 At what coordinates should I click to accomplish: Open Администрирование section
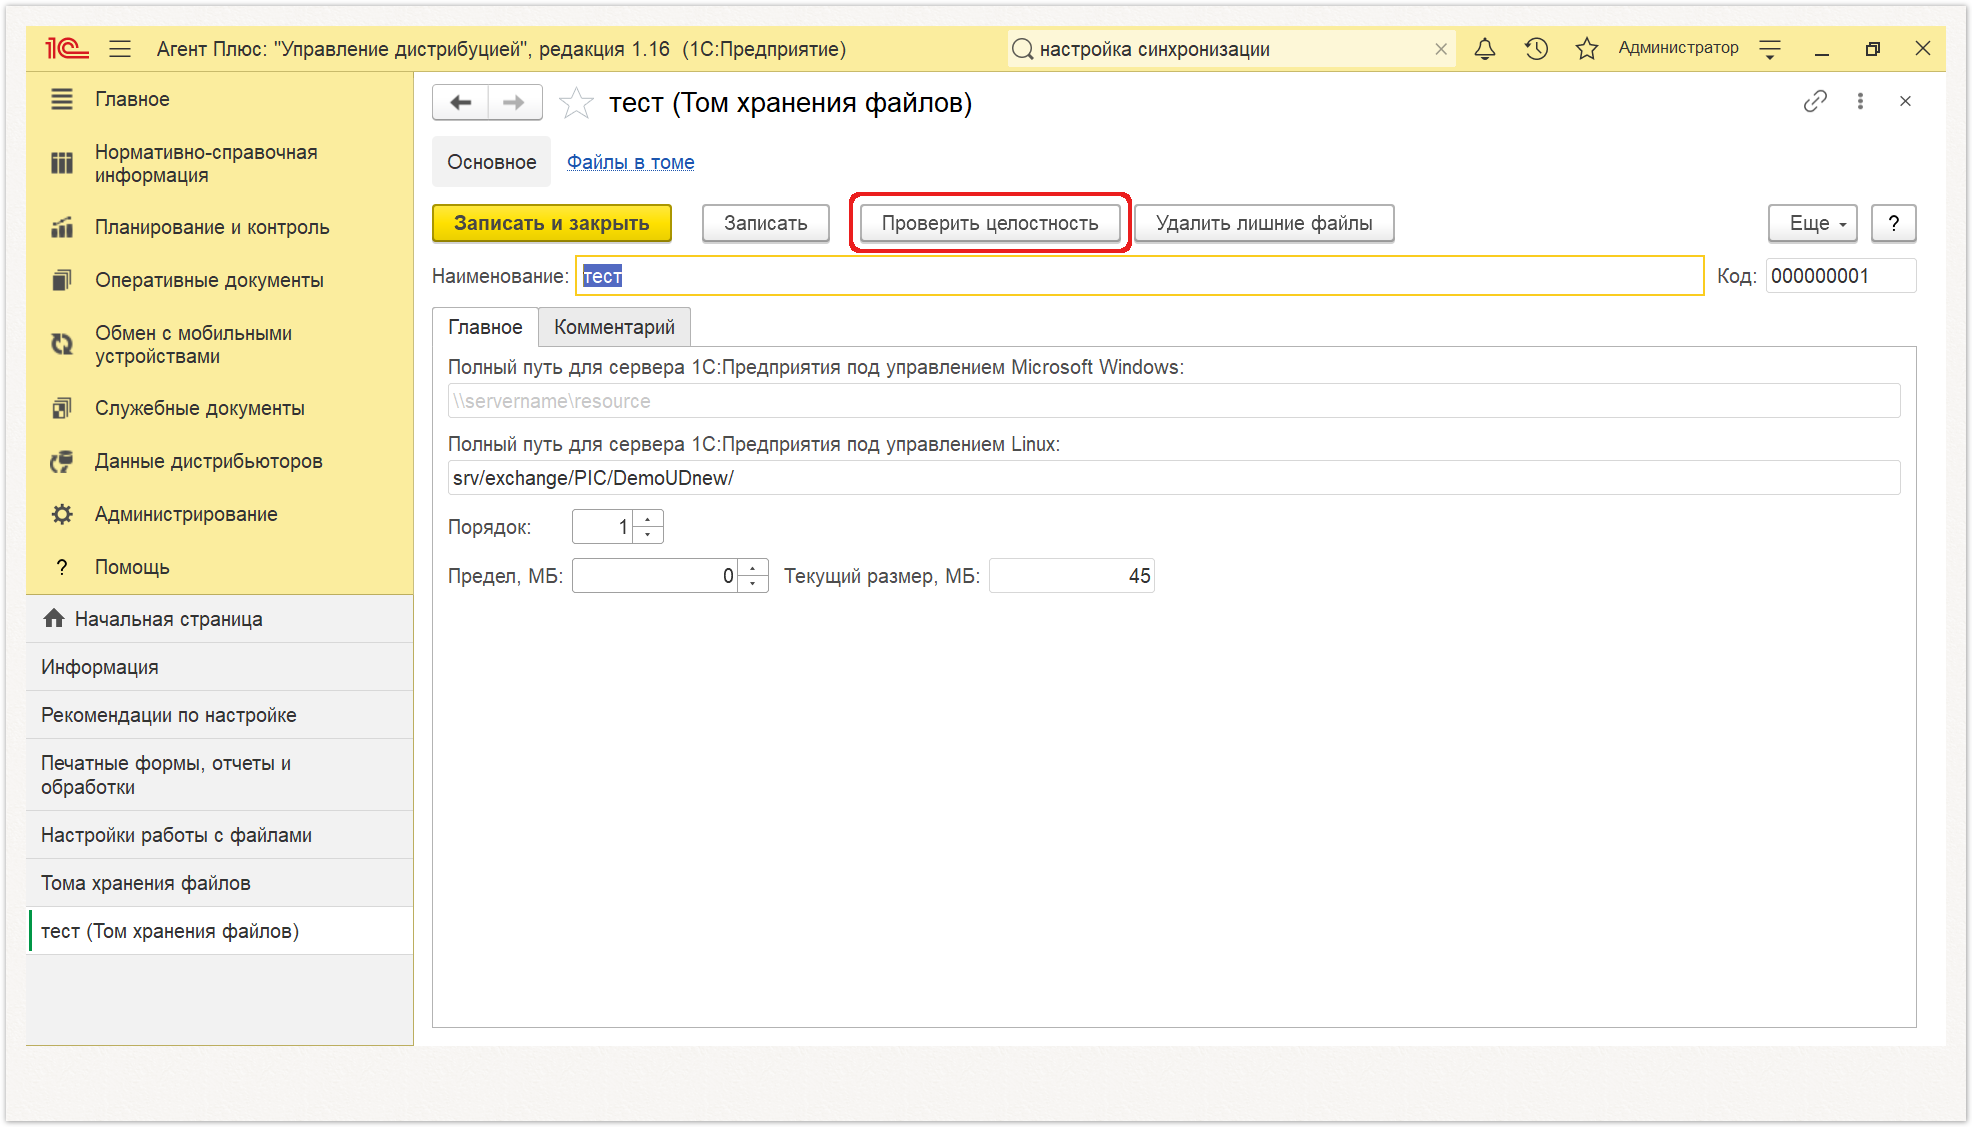[220, 514]
